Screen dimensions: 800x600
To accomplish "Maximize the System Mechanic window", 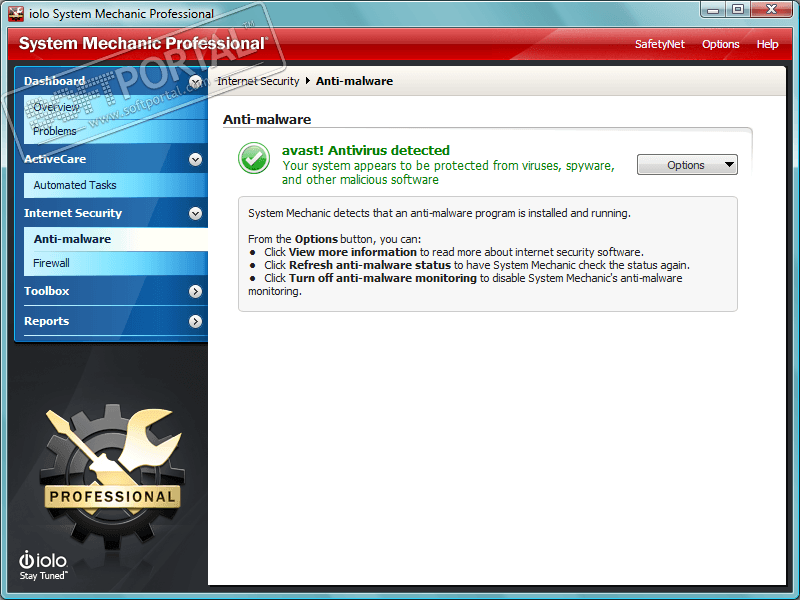I will 738,10.
